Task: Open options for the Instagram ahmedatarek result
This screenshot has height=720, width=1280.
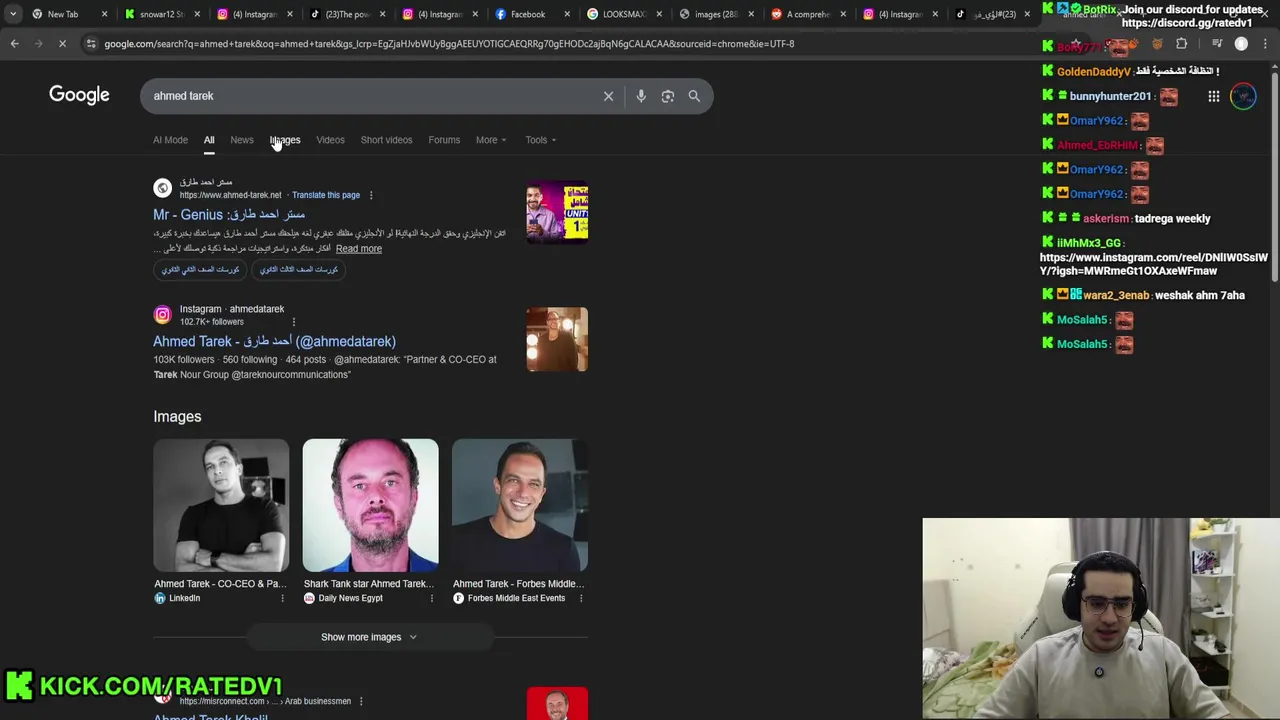Action: 293,322
